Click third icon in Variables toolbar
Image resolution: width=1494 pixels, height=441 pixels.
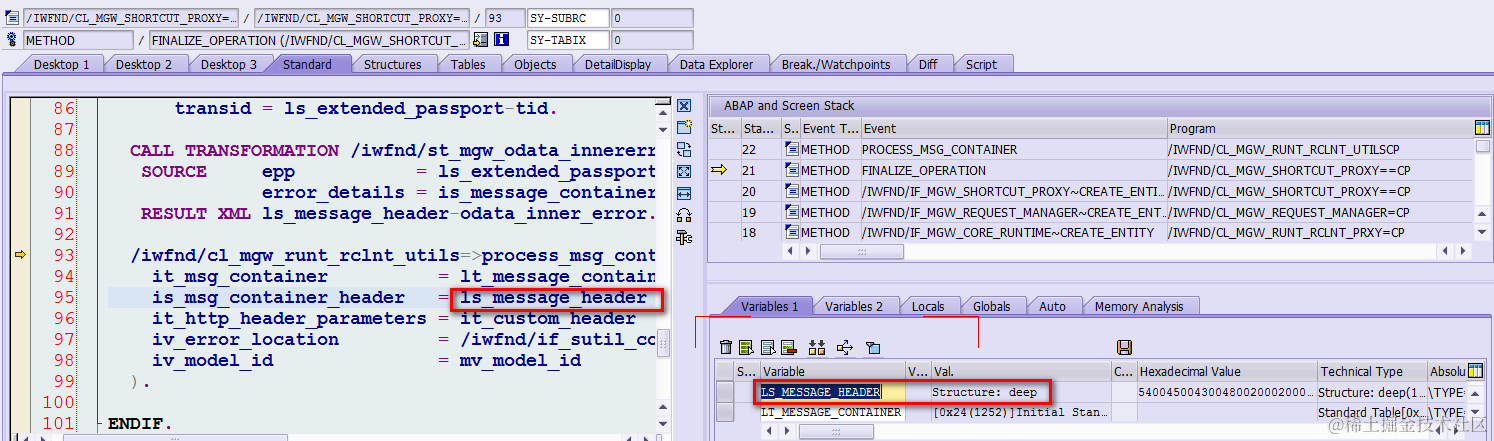(x=767, y=348)
